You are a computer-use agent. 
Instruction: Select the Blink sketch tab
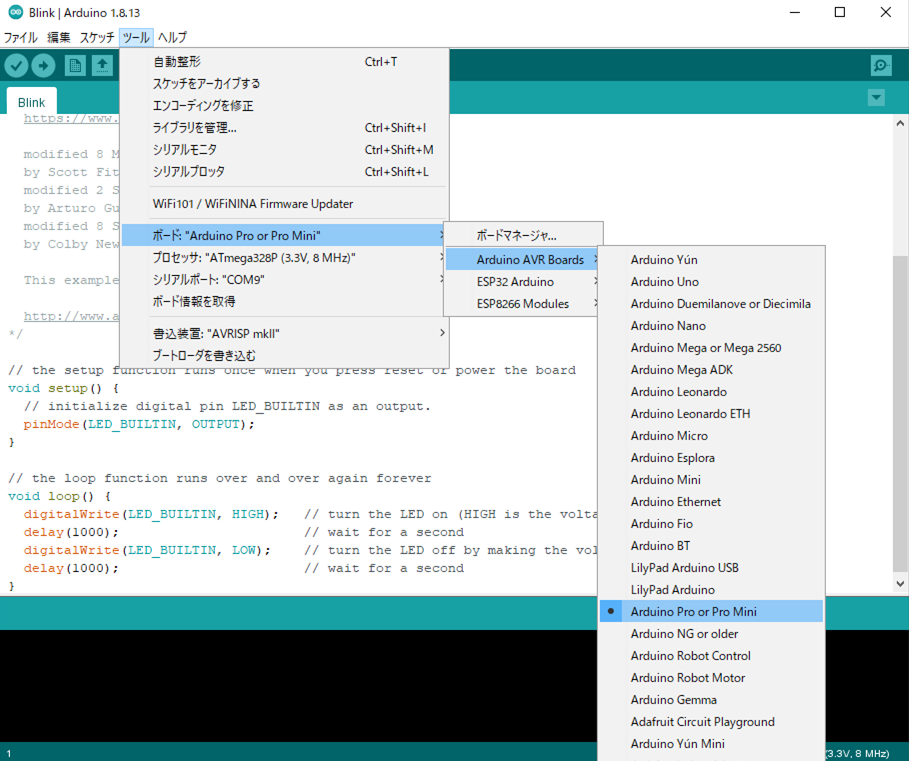point(31,102)
